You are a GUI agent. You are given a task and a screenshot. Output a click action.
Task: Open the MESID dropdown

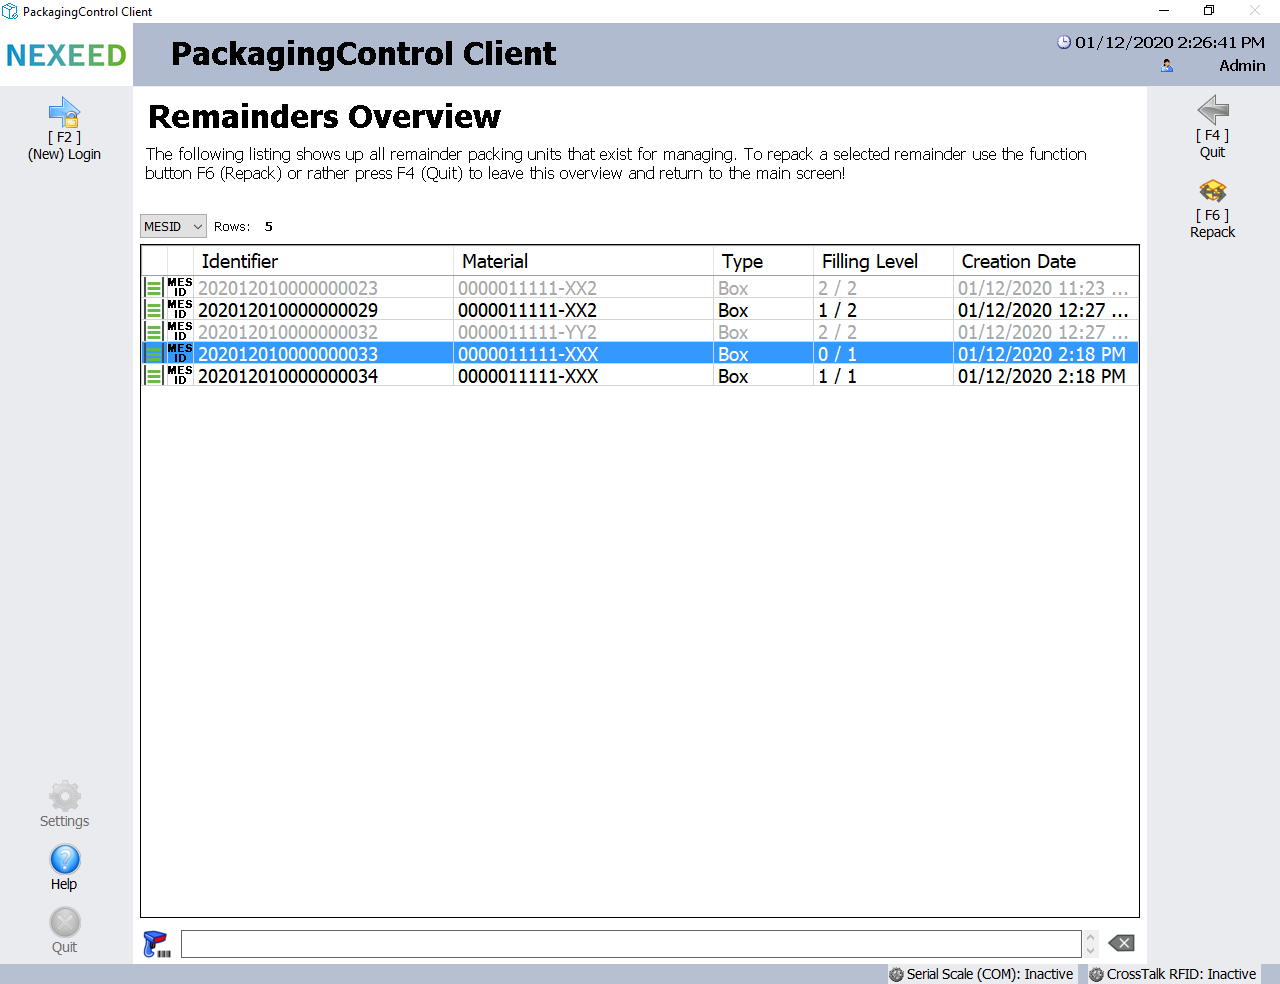click(x=173, y=227)
